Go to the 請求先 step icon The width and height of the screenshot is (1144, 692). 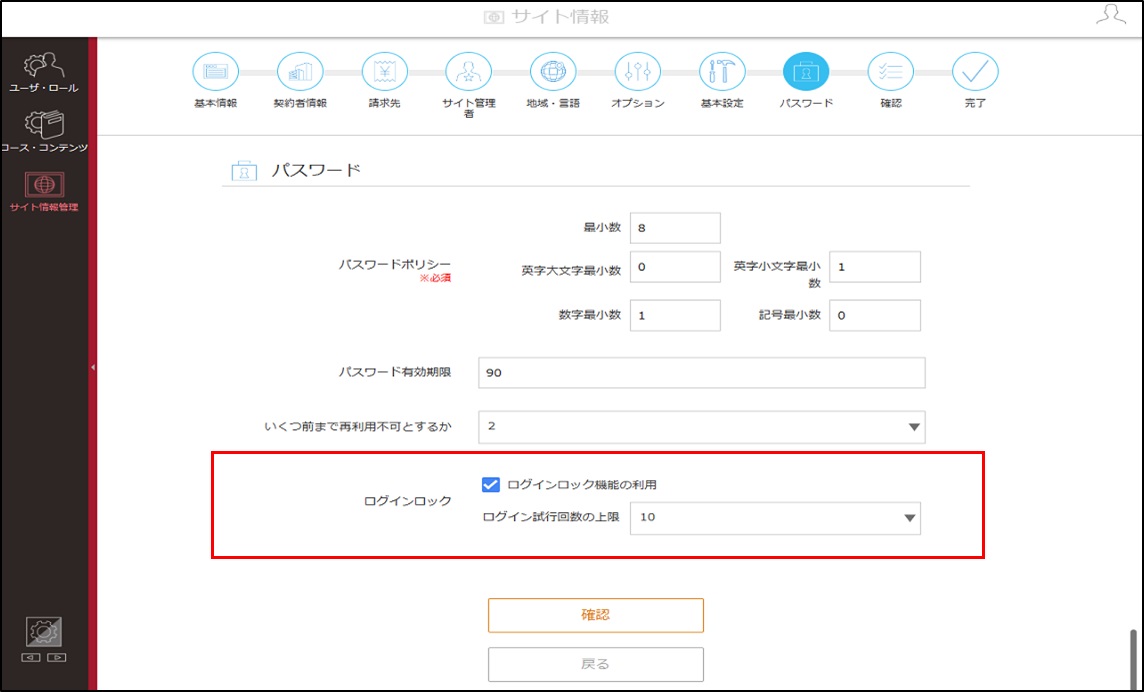384,72
